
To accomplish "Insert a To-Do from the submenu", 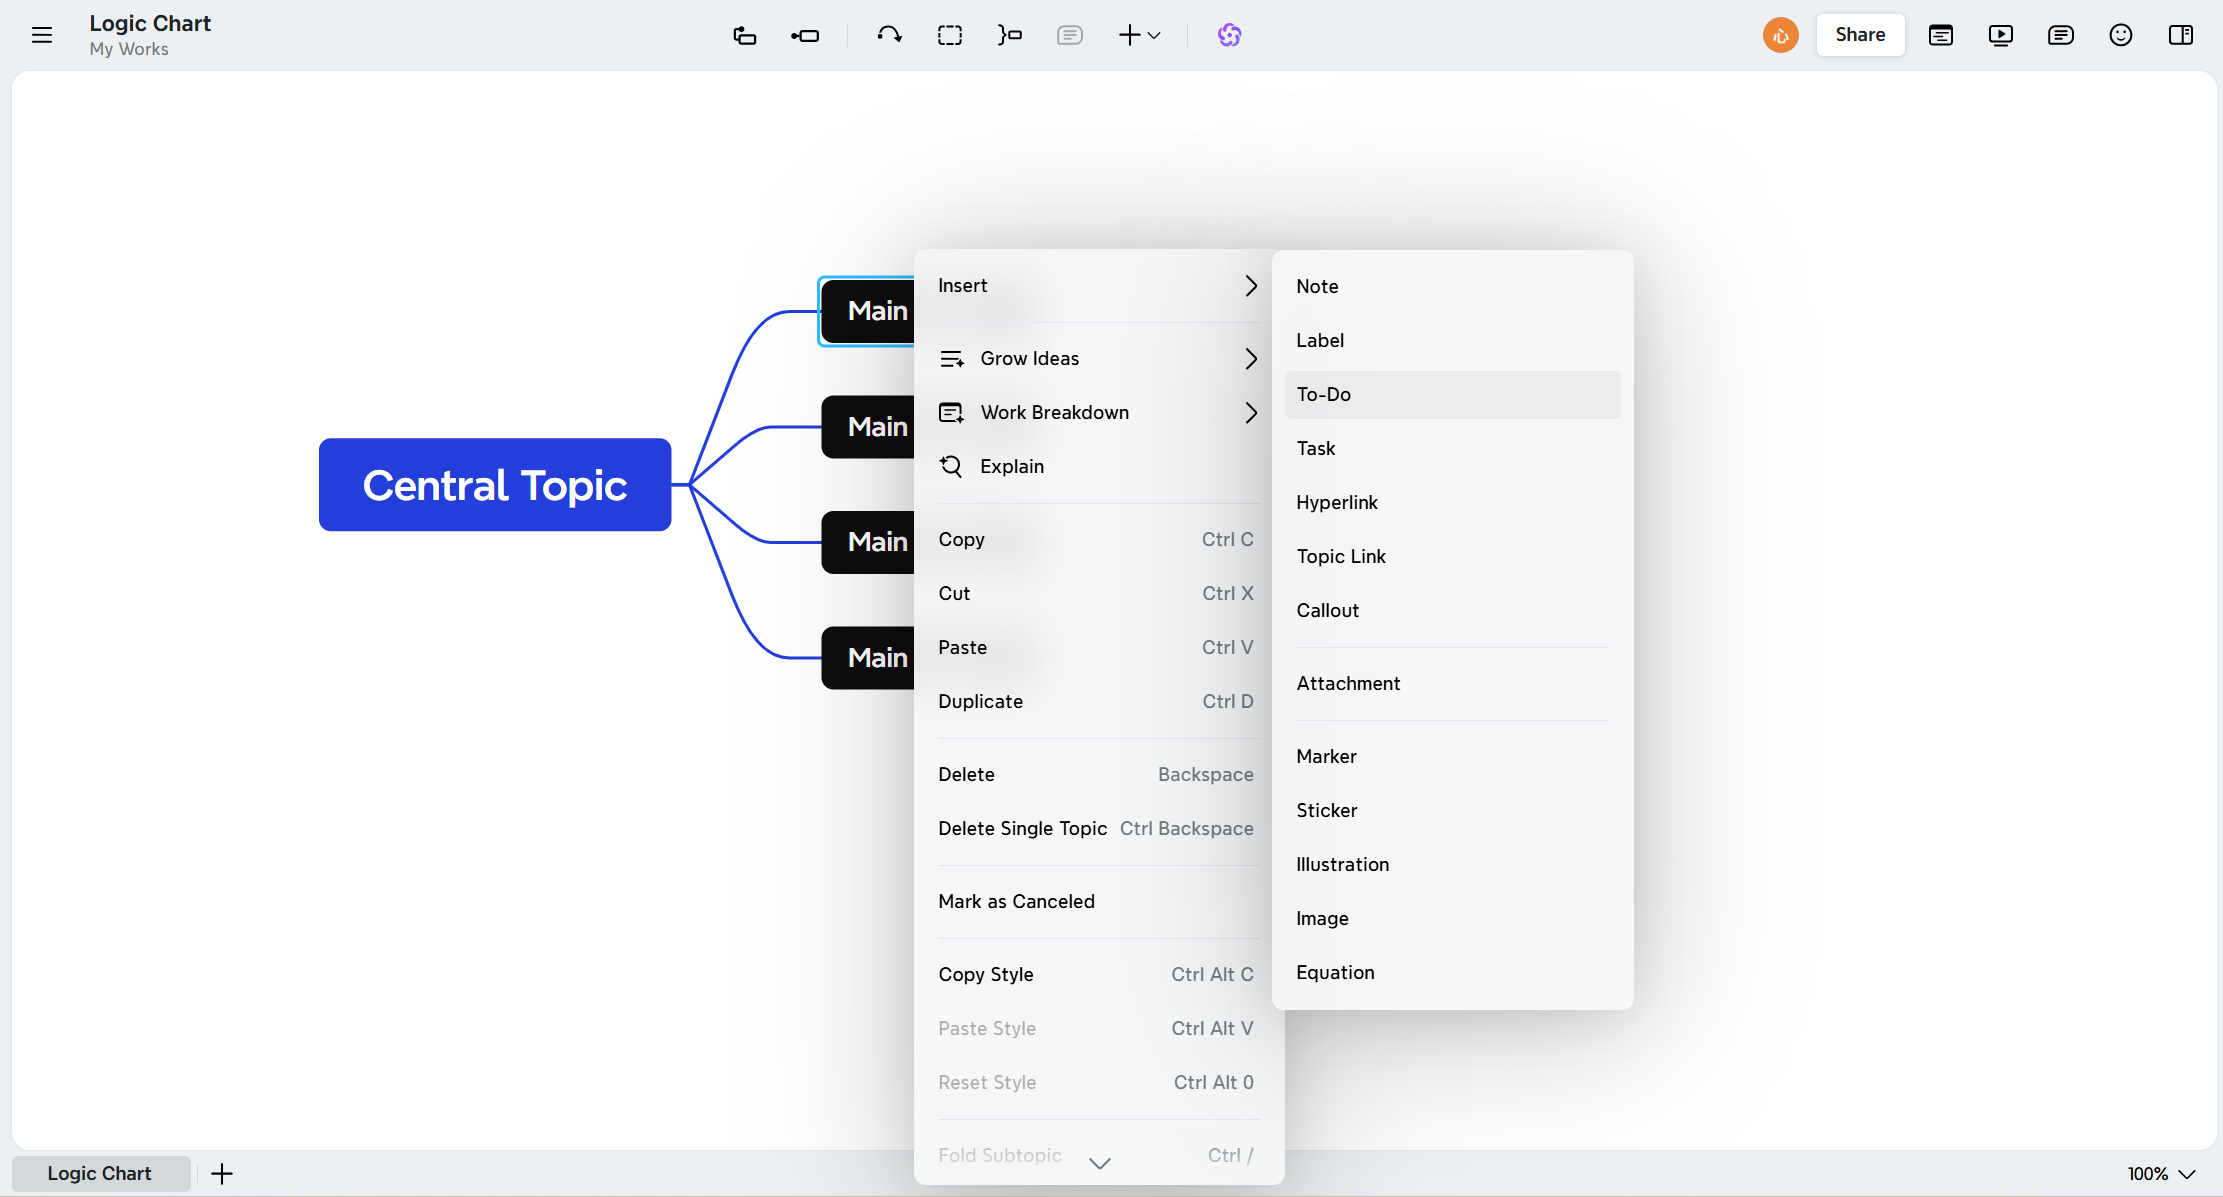I will 1452,395.
